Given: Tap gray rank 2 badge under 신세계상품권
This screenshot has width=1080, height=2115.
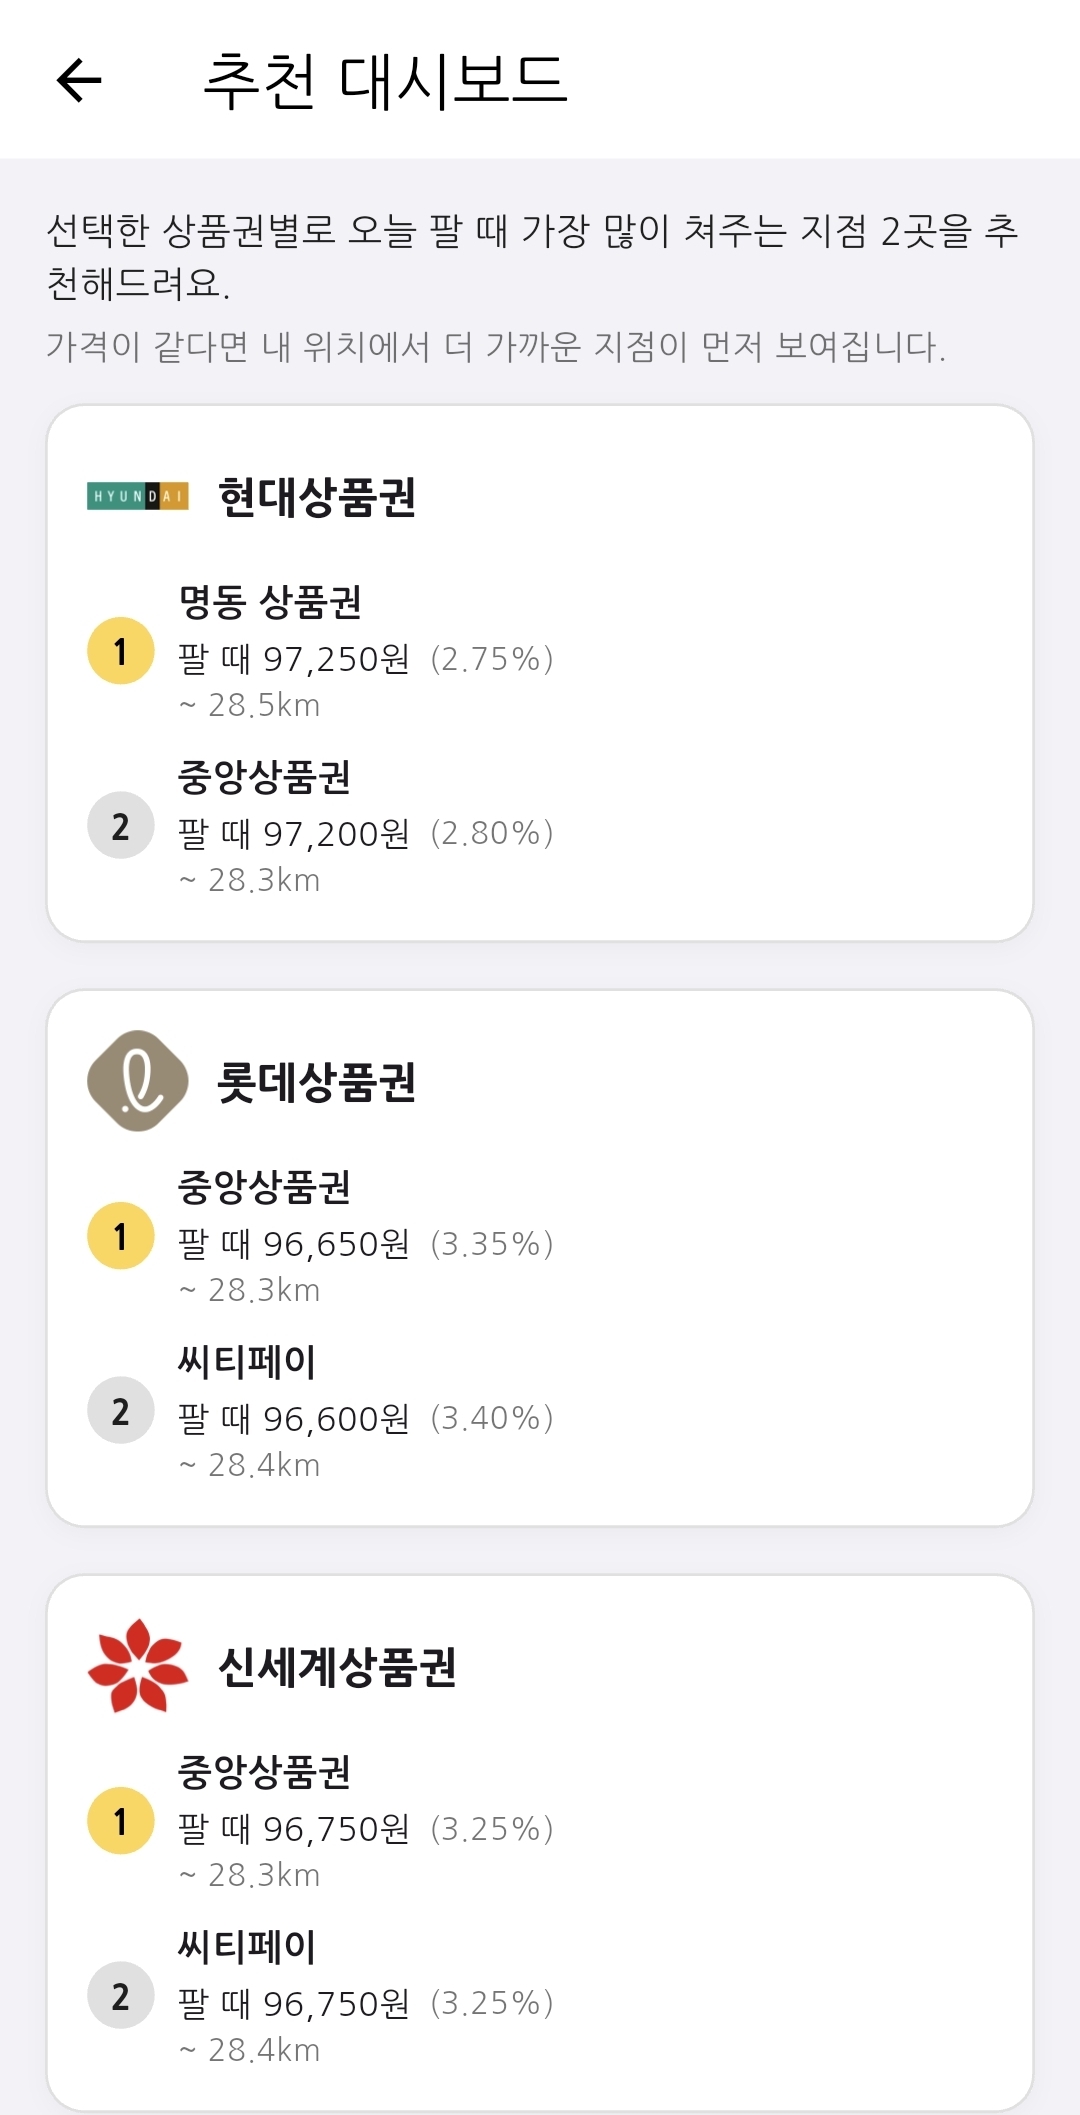Looking at the screenshot, I should coord(121,1996).
